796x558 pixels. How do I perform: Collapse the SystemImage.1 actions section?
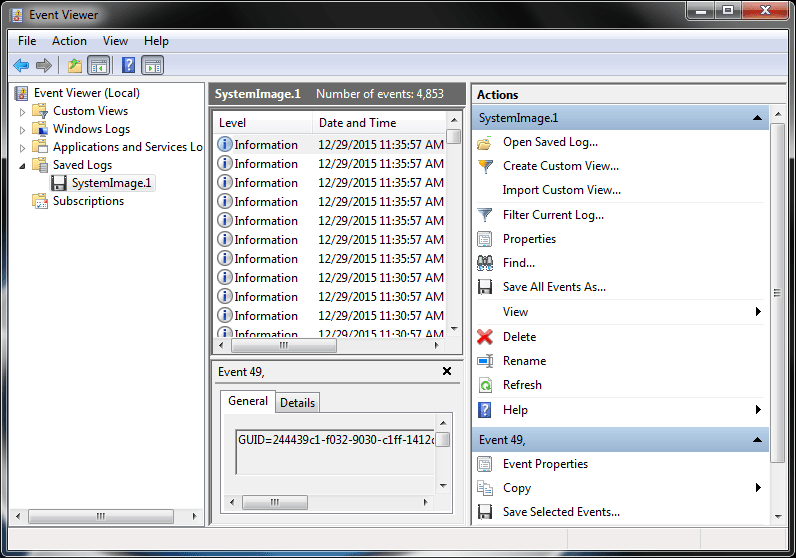757,118
